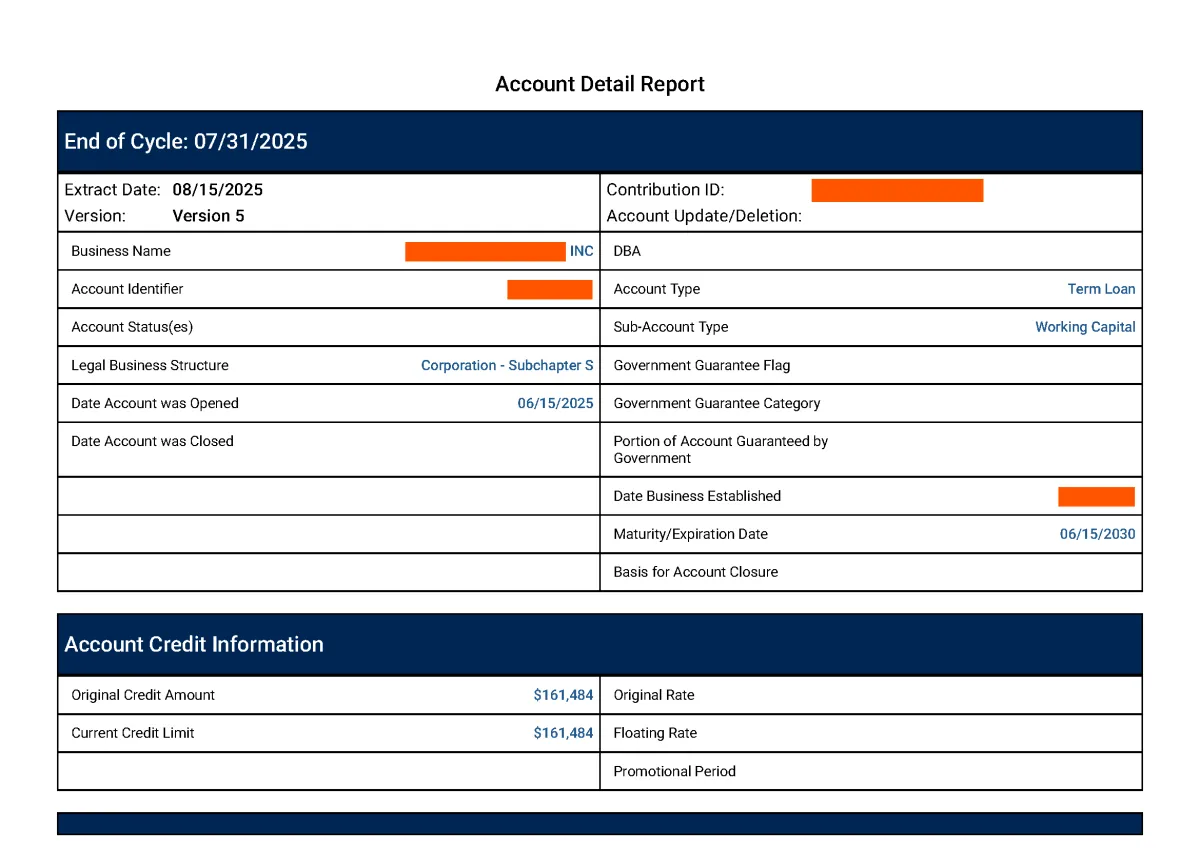This screenshot has width=1200, height=848.
Task: Click the 'Corporation - Subchapter S' value
Action: click(x=507, y=365)
